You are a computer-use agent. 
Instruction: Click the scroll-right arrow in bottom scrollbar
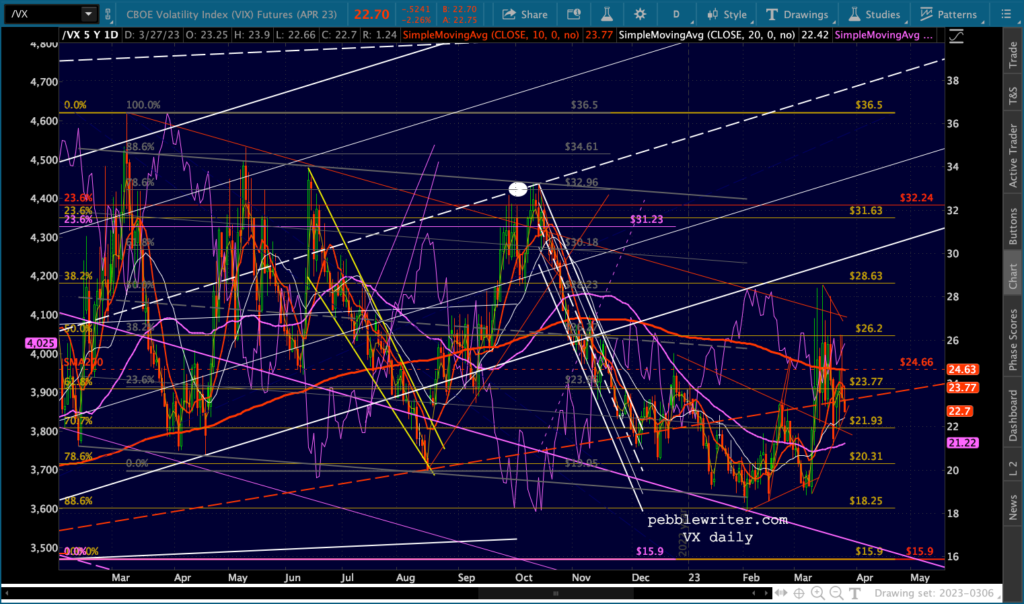[766, 593]
